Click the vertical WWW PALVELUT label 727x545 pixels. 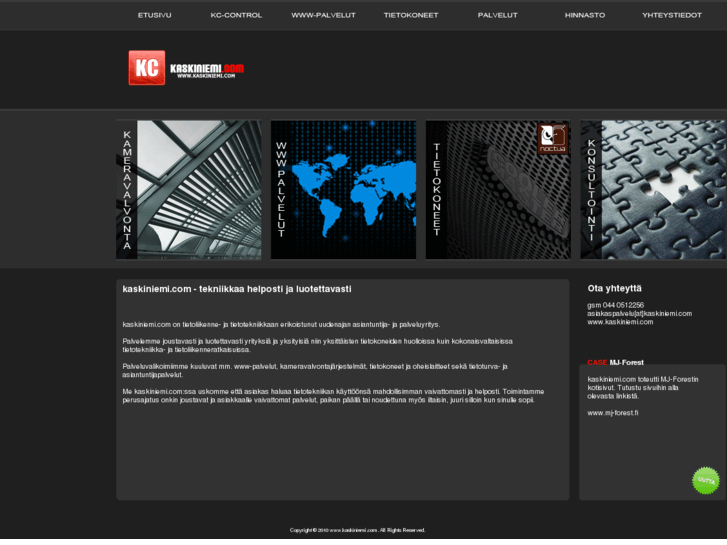pyautogui.click(x=281, y=190)
